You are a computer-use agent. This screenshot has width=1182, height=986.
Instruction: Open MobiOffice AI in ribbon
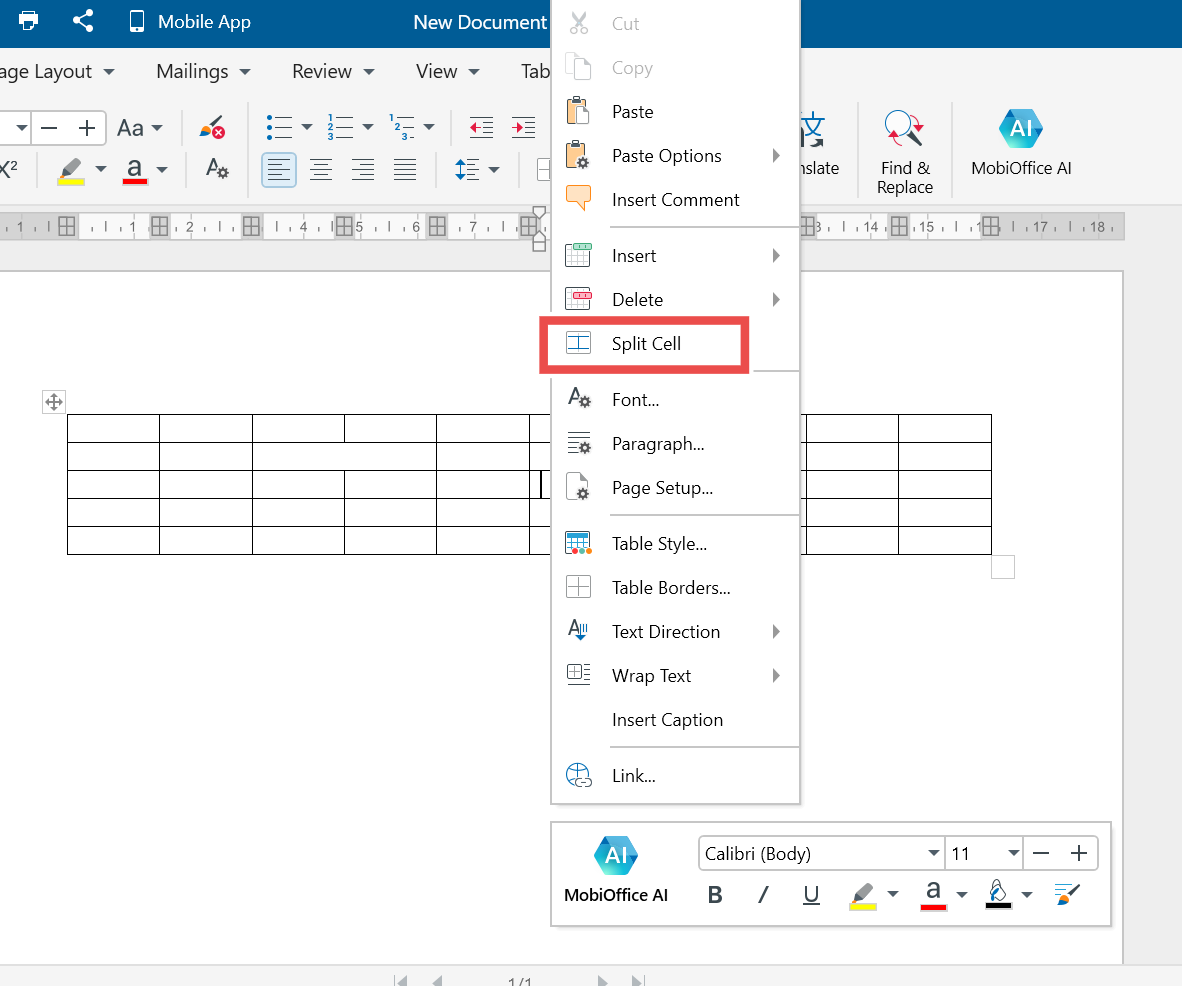(x=1021, y=143)
